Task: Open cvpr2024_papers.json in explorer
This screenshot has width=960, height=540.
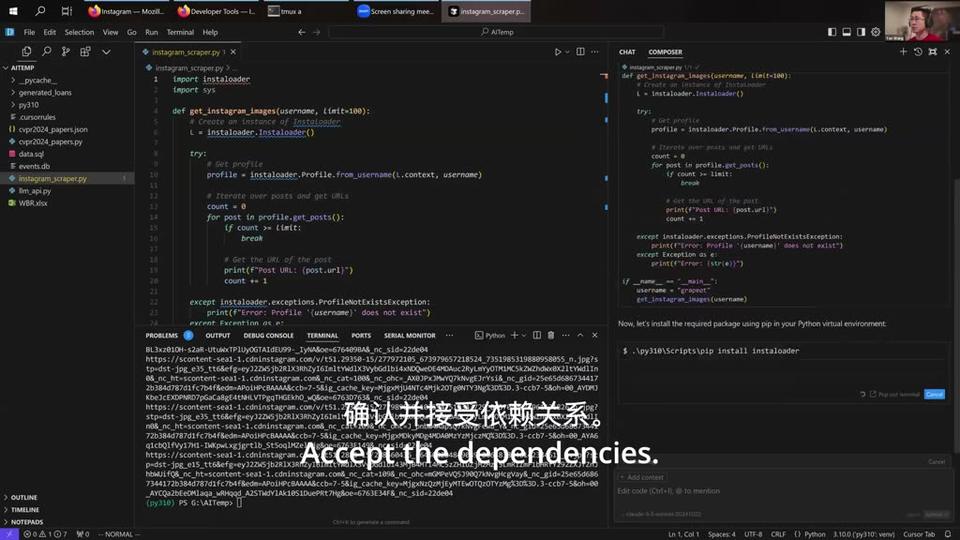Action: point(67,129)
